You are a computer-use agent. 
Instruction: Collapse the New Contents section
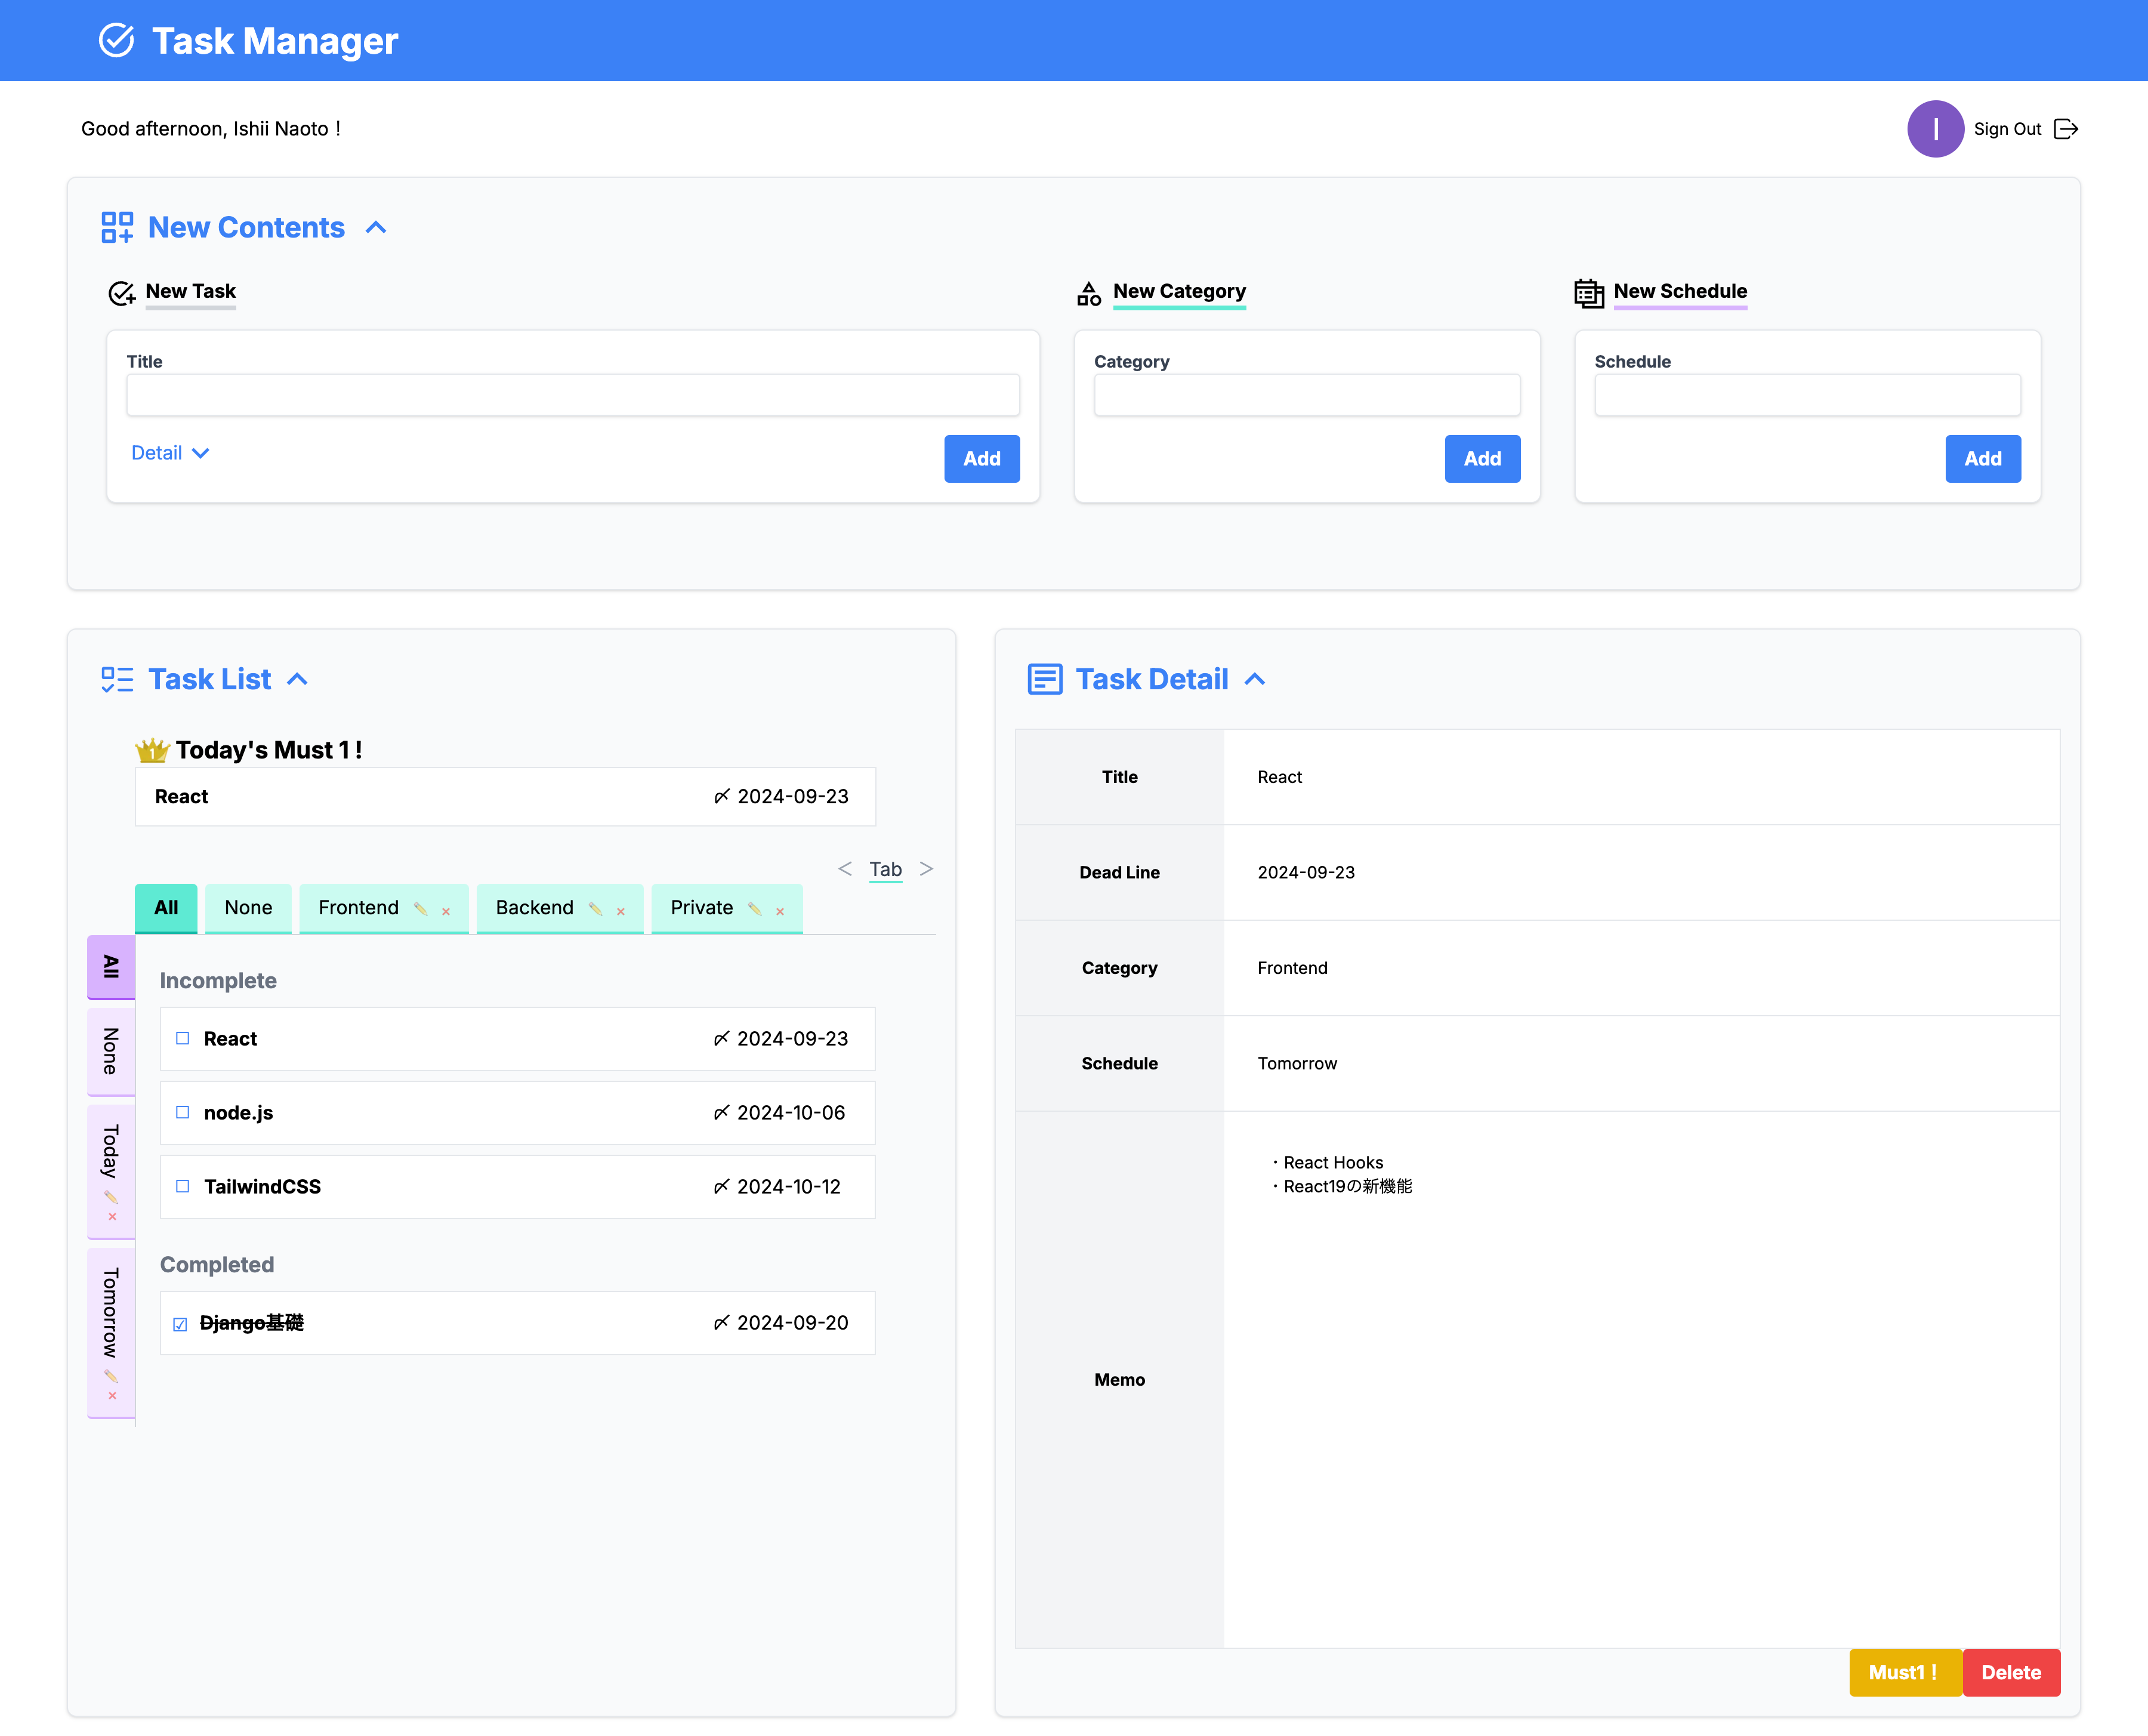point(376,228)
